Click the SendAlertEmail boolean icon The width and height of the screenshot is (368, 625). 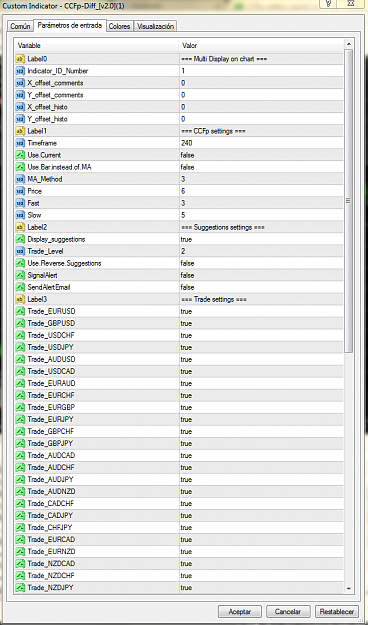(20, 287)
